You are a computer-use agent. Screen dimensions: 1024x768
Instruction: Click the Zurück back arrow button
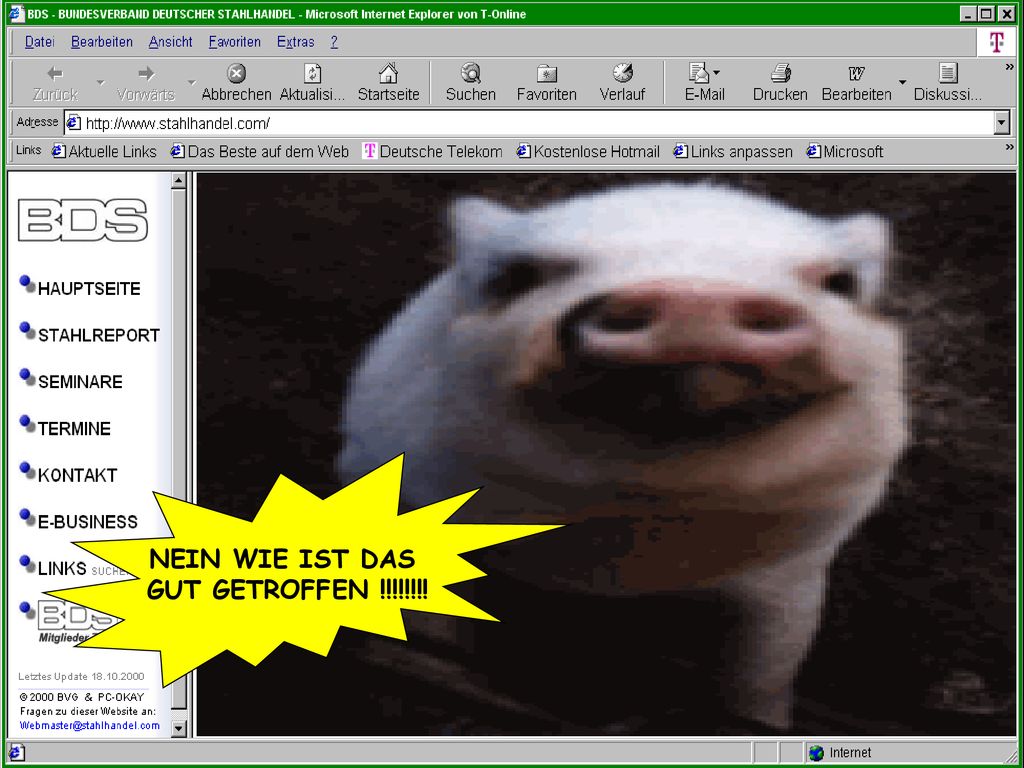pyautogui.click(x=56, y=82)
